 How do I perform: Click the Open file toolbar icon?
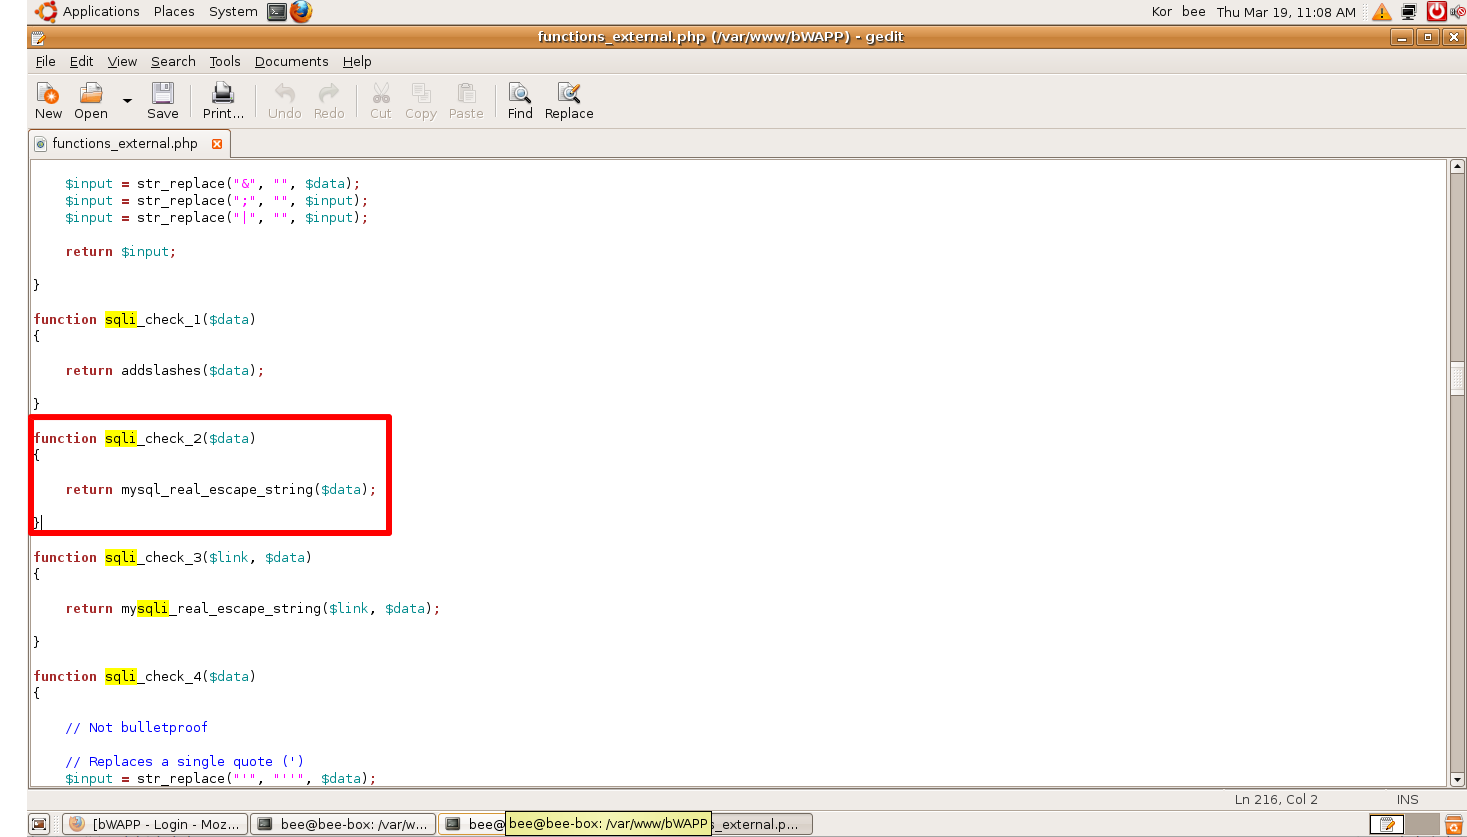[91, 101]
